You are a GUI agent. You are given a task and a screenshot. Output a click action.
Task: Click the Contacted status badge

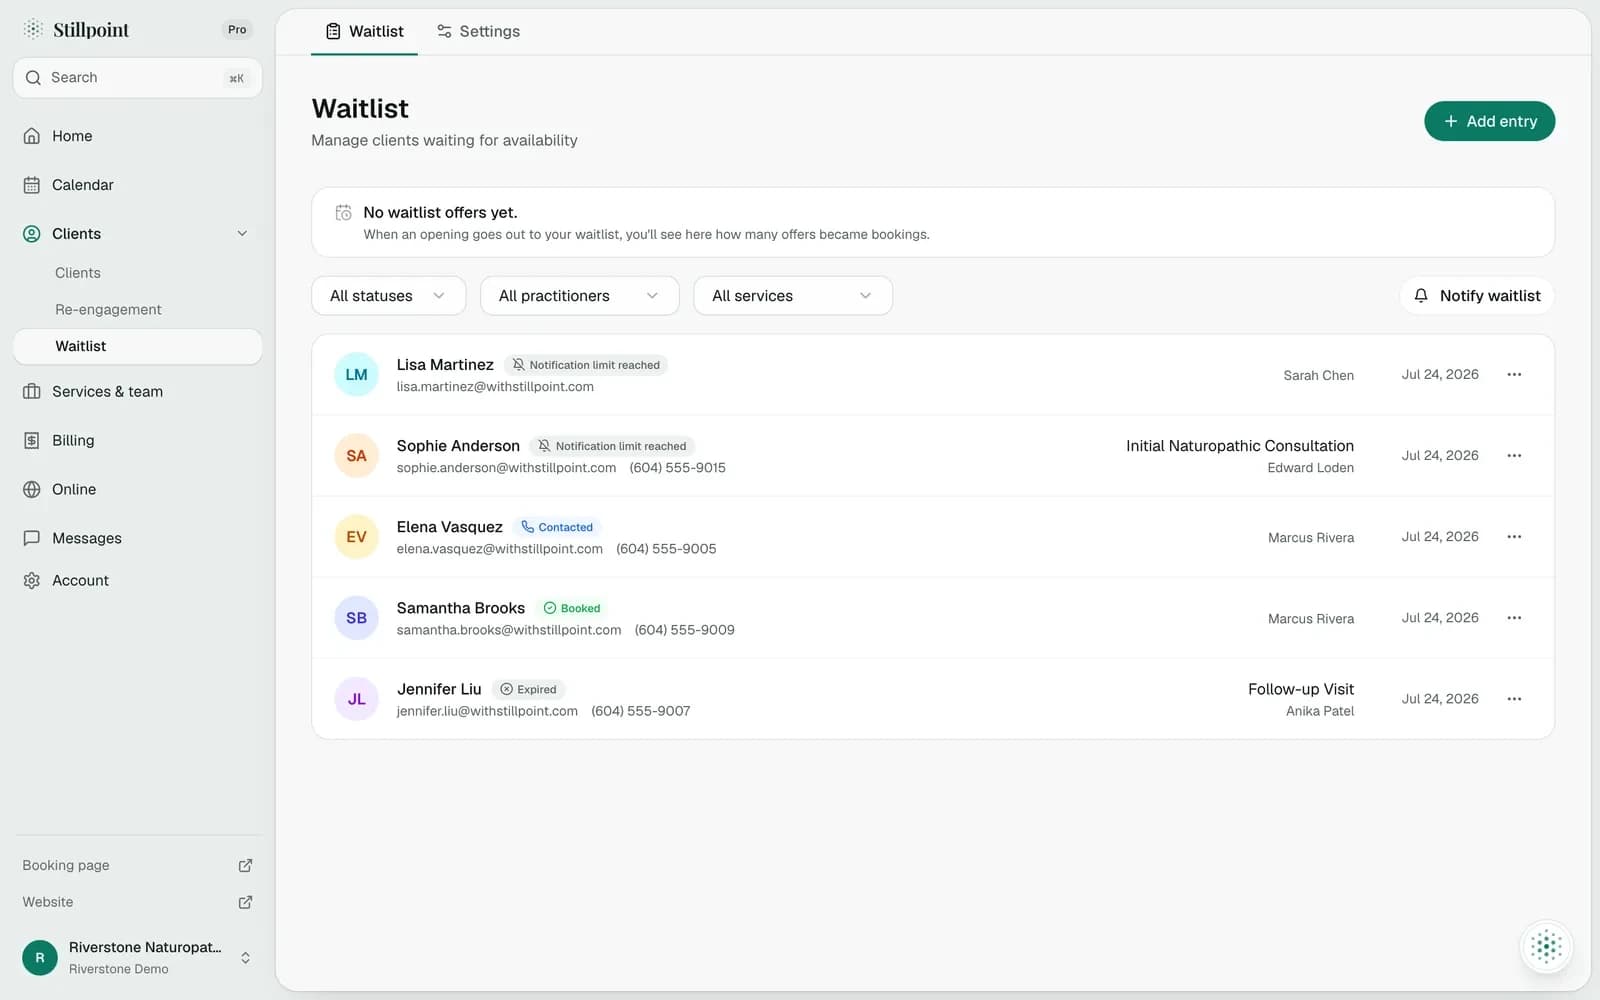[x=556, y=527]
